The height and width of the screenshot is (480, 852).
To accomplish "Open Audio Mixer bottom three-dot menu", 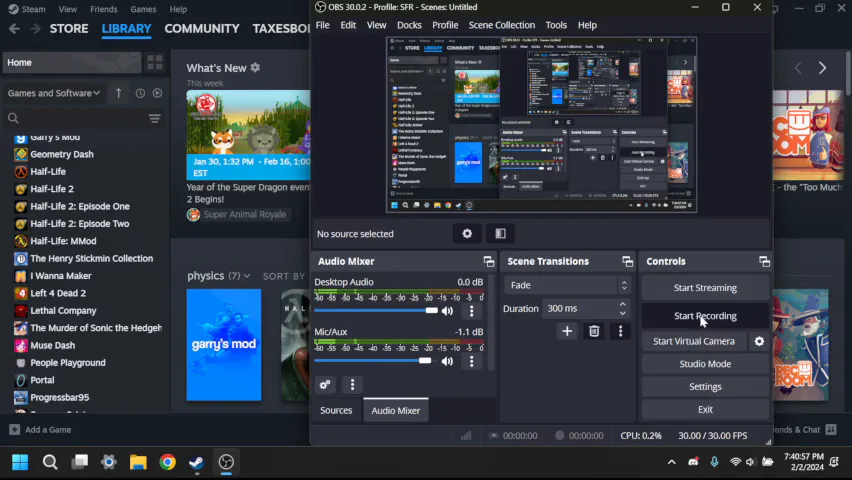I will coord(352,385).
